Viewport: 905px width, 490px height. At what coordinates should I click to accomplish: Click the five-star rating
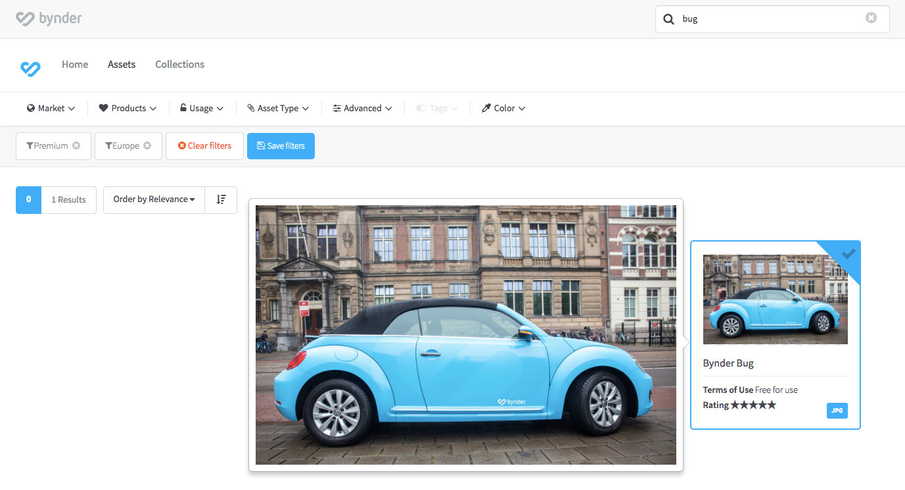click(x=753, y=405)
